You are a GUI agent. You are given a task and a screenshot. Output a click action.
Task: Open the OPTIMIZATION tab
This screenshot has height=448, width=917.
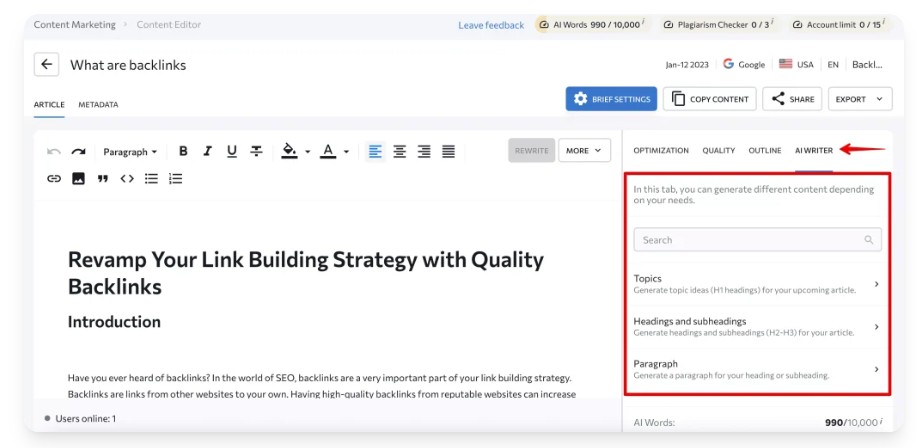point(661,150)
